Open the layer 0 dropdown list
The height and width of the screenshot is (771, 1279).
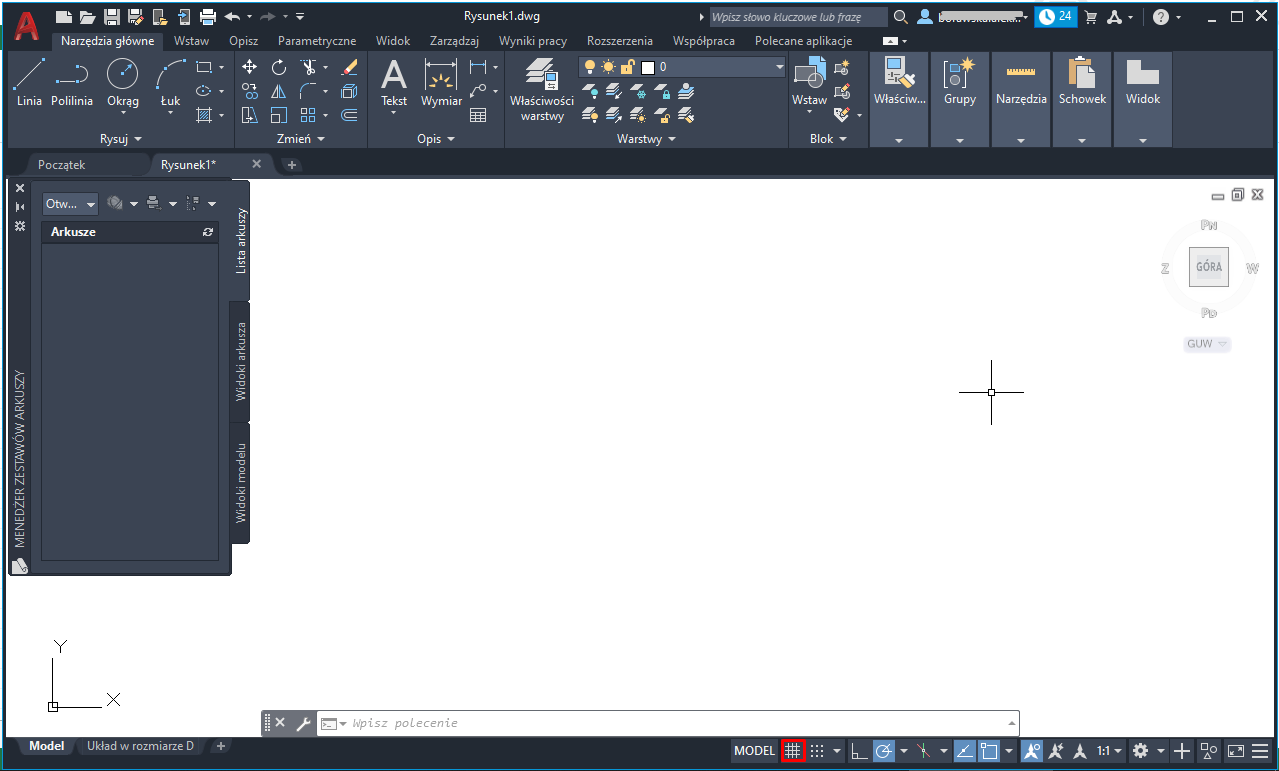[x=780, y=67]
